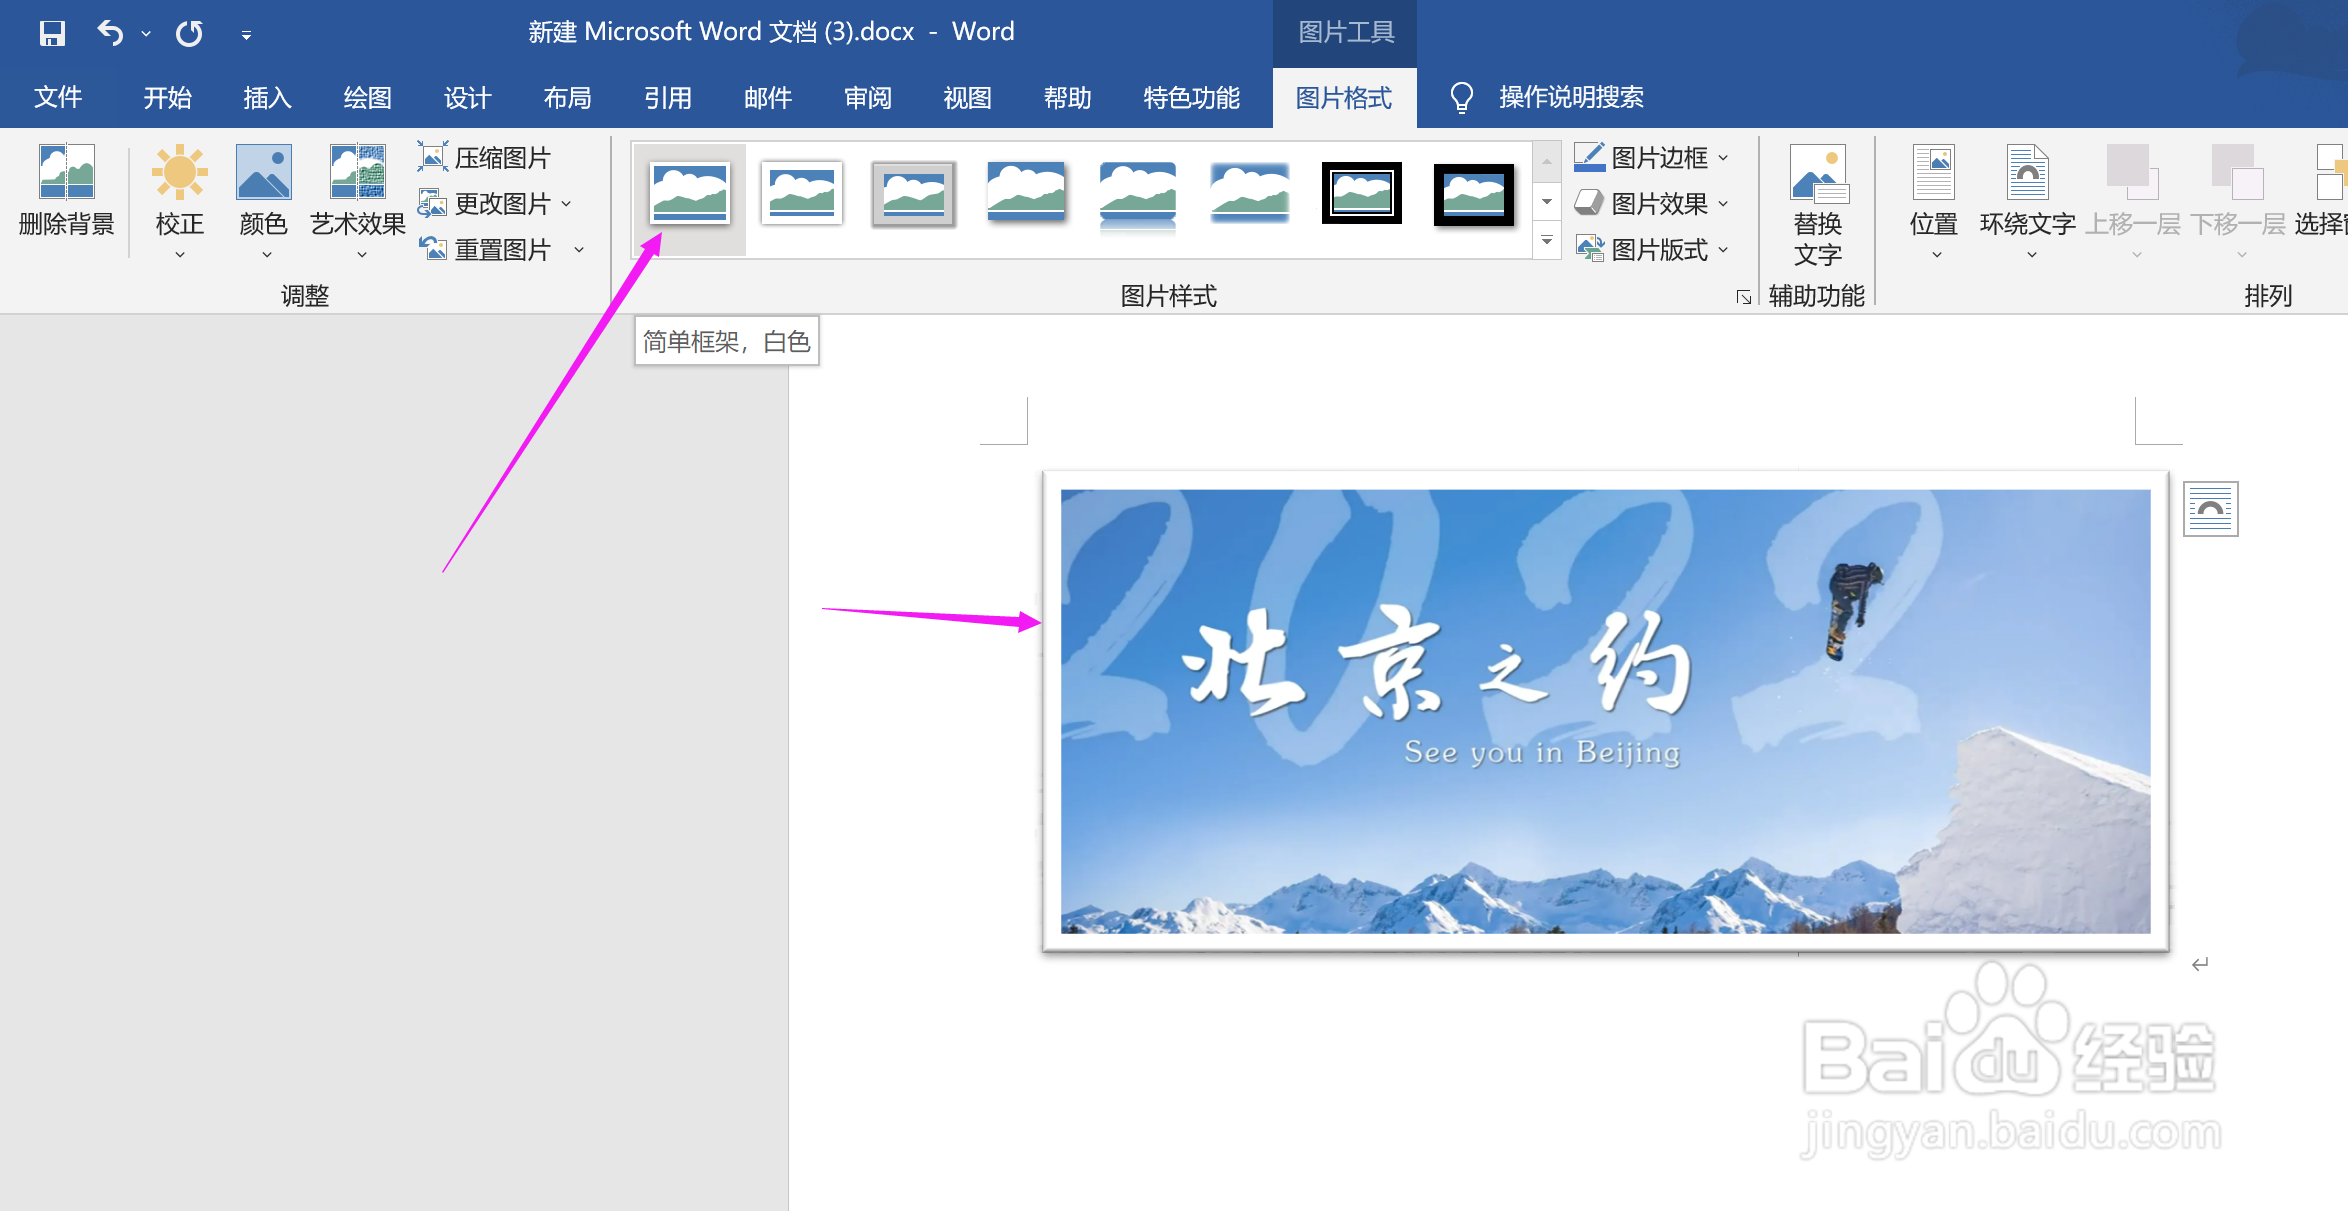Image resolution: width=2348 pixels, height=1211 pixels.
Task: Click 重置图片 button
Action: point(484,249)
